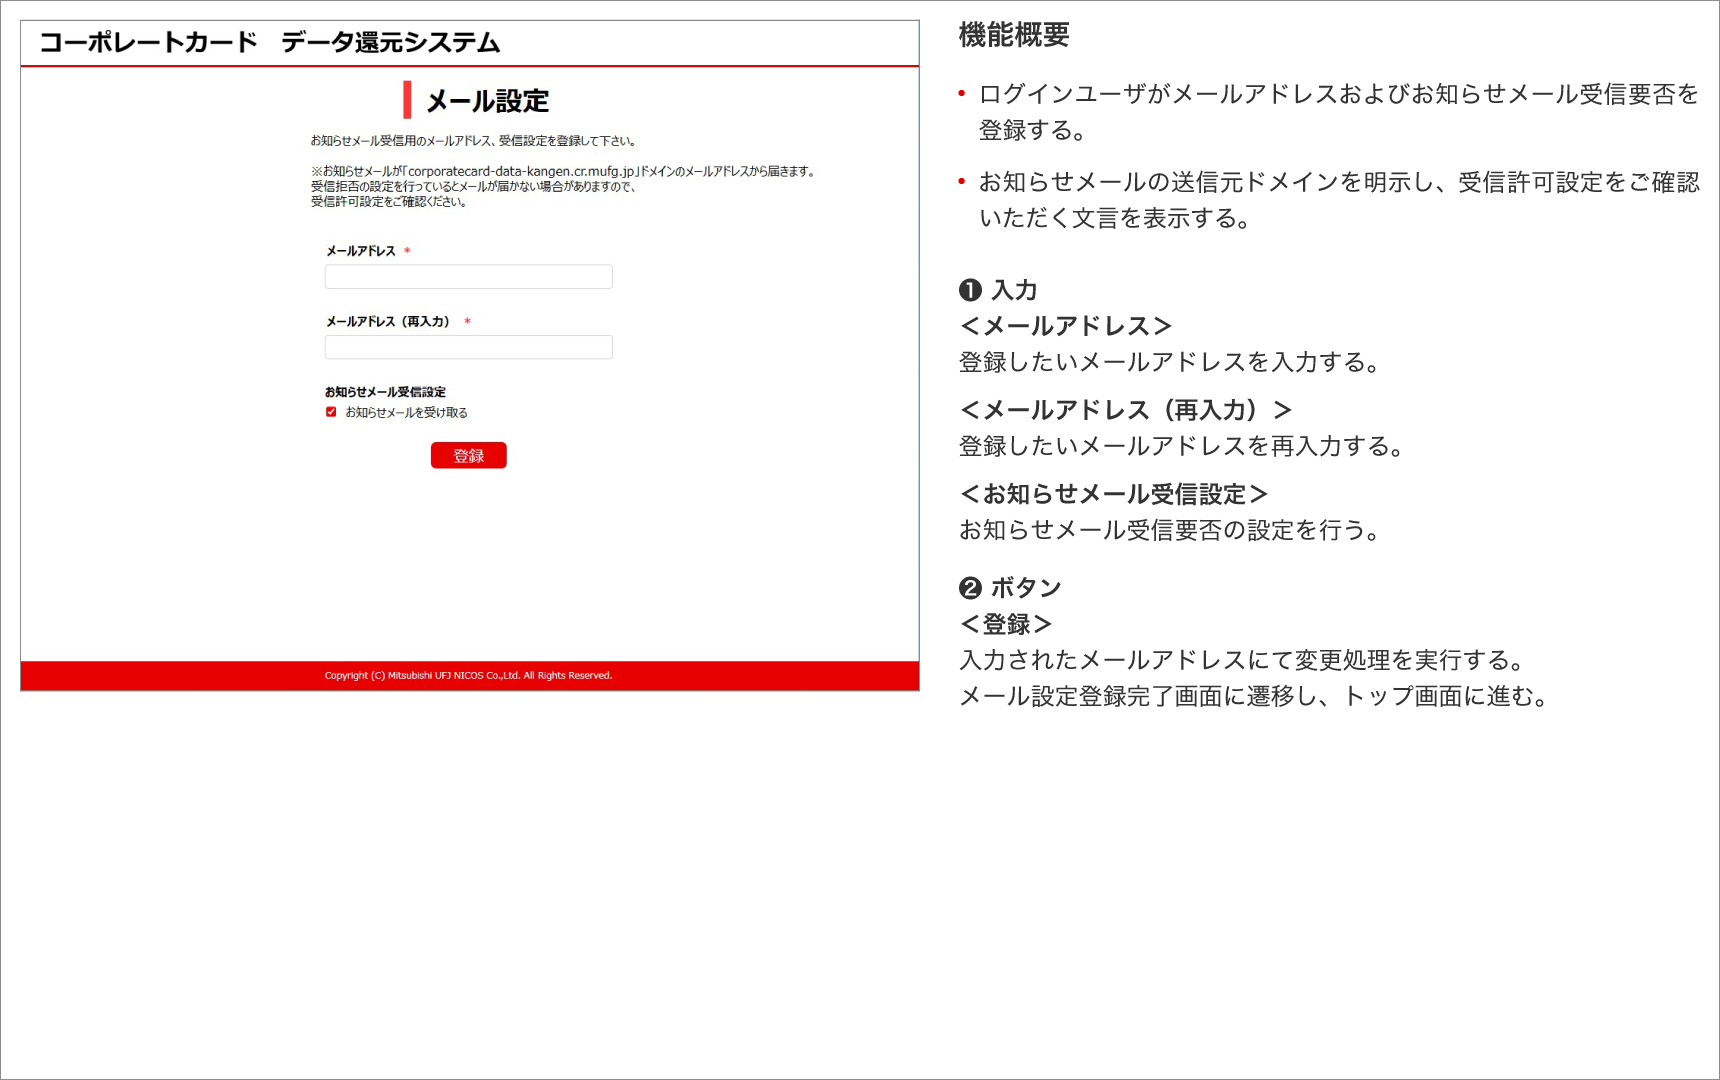The image size is (1720, 1080).
Task: Click the コーポレートカード データ還元システム header title
Action: (x=269, y=43)
